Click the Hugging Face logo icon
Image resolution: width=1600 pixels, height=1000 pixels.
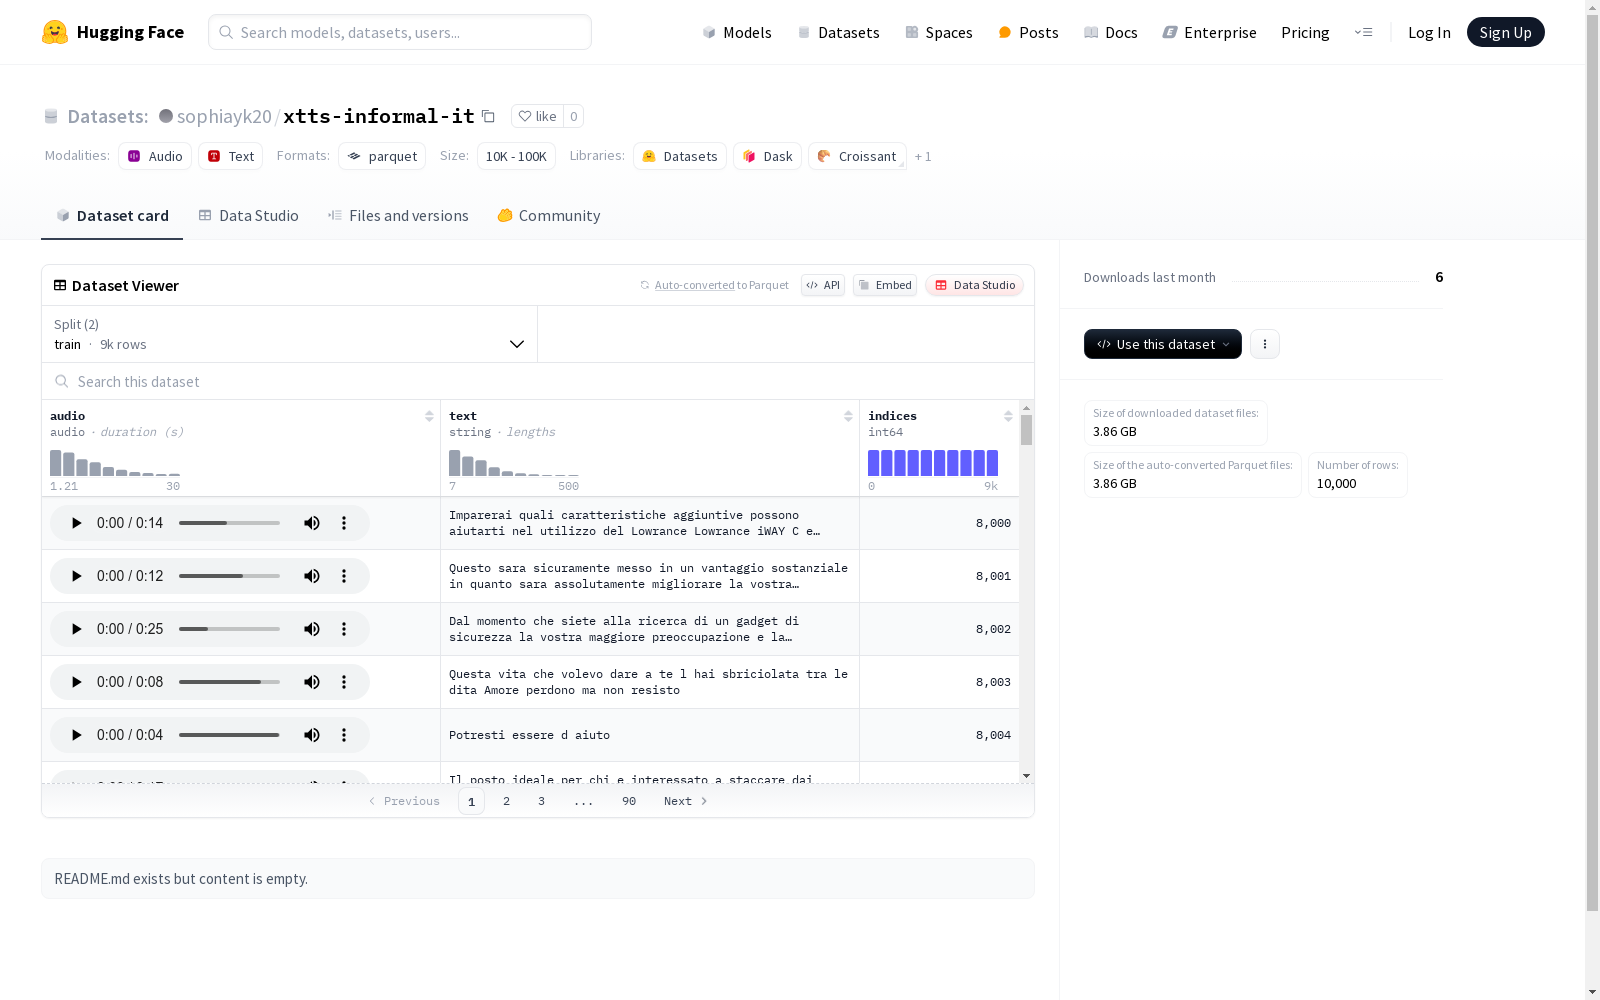pos(54,32)
